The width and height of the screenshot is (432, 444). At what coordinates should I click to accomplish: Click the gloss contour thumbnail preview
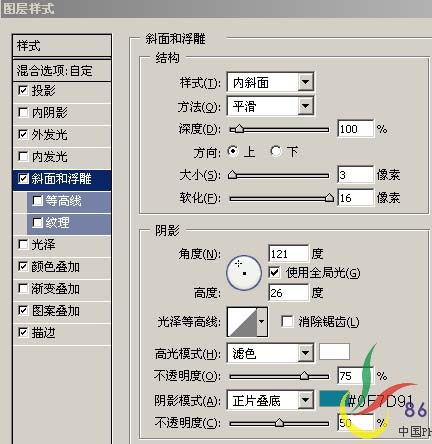click(x=242, y=322)
